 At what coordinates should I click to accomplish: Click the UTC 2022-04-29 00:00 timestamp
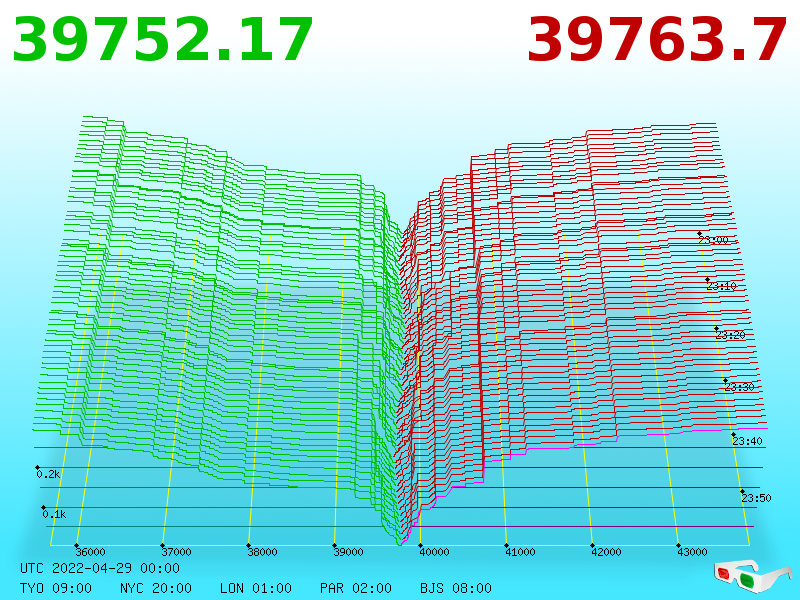[100, 568]
